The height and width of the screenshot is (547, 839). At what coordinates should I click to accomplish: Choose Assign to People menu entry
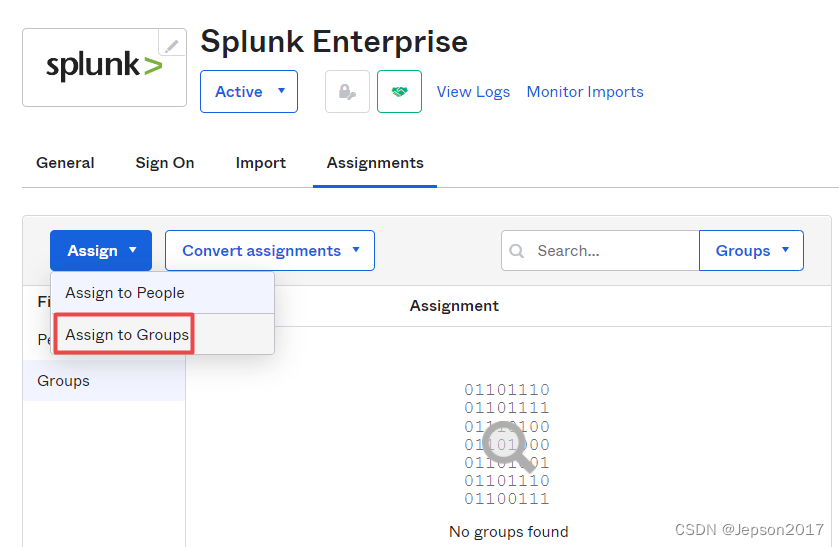tap(163, 293)
